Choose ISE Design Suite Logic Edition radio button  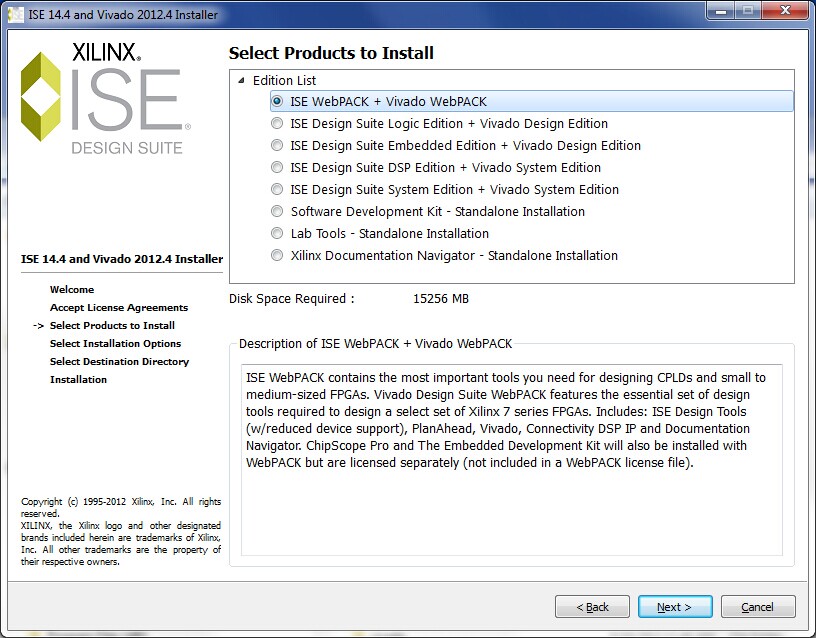tap(277, 124)
